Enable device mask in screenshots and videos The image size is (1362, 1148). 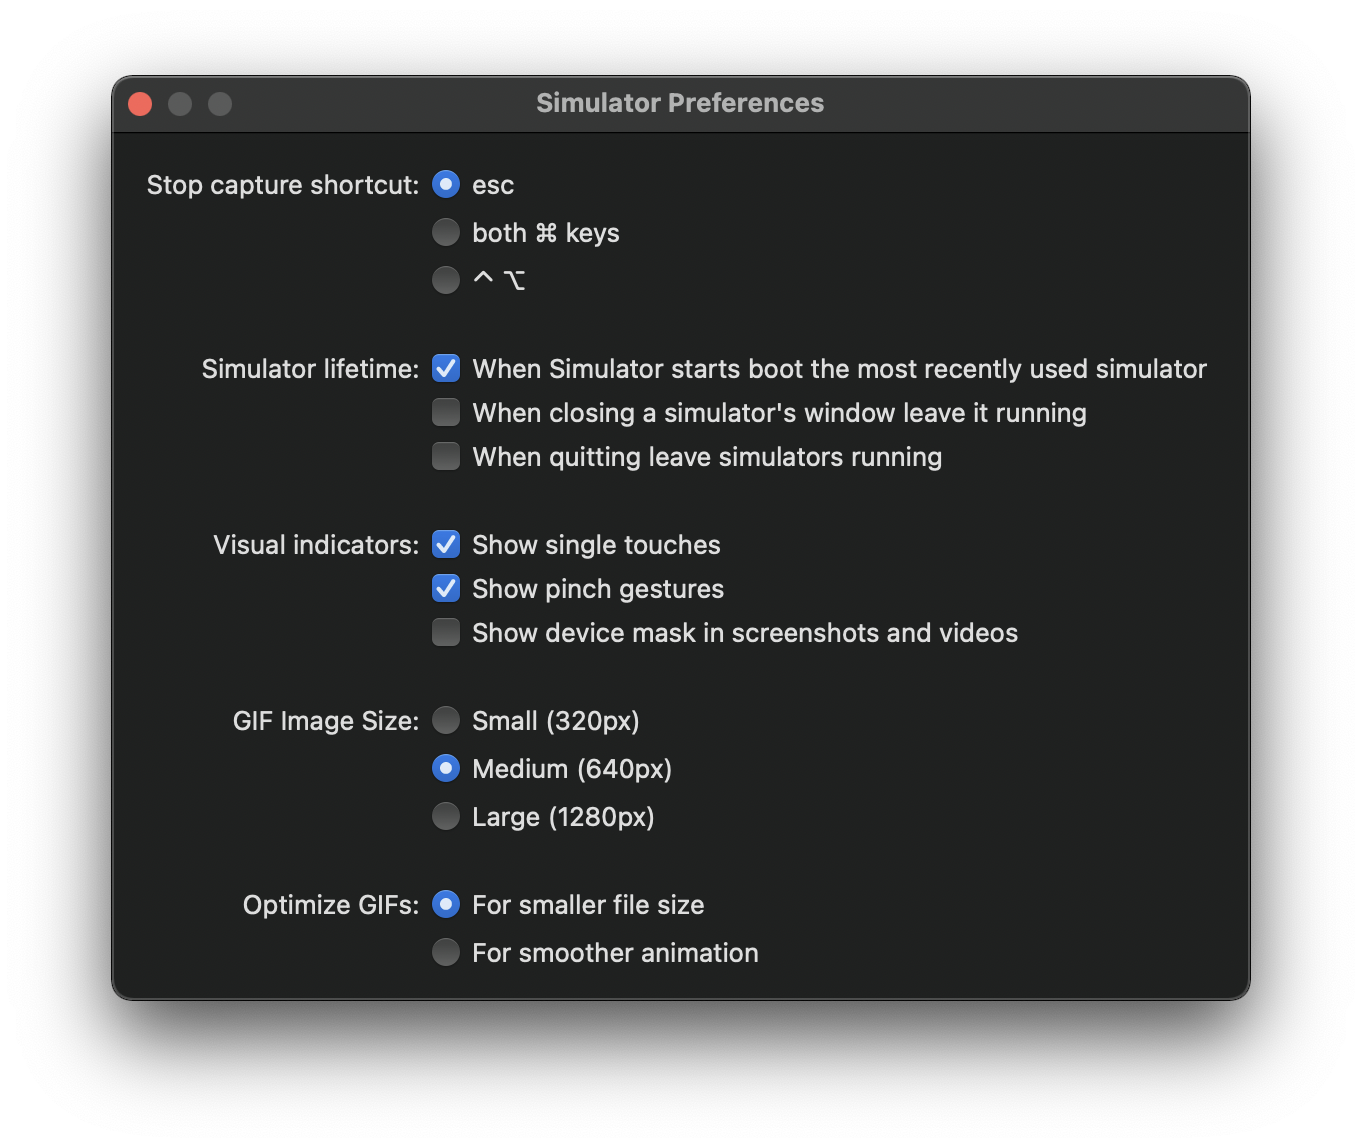tap(446, 633)
